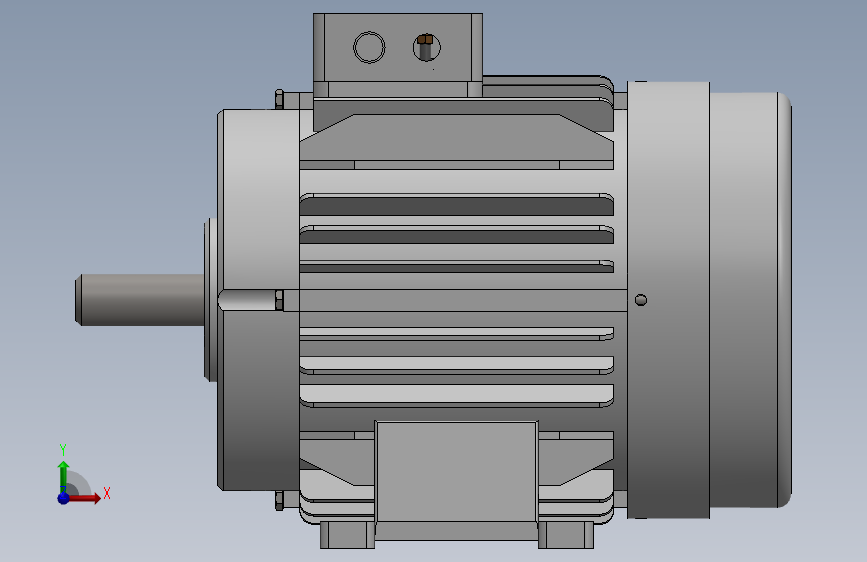Select the small round screw on fan cover

coord(641,300)
